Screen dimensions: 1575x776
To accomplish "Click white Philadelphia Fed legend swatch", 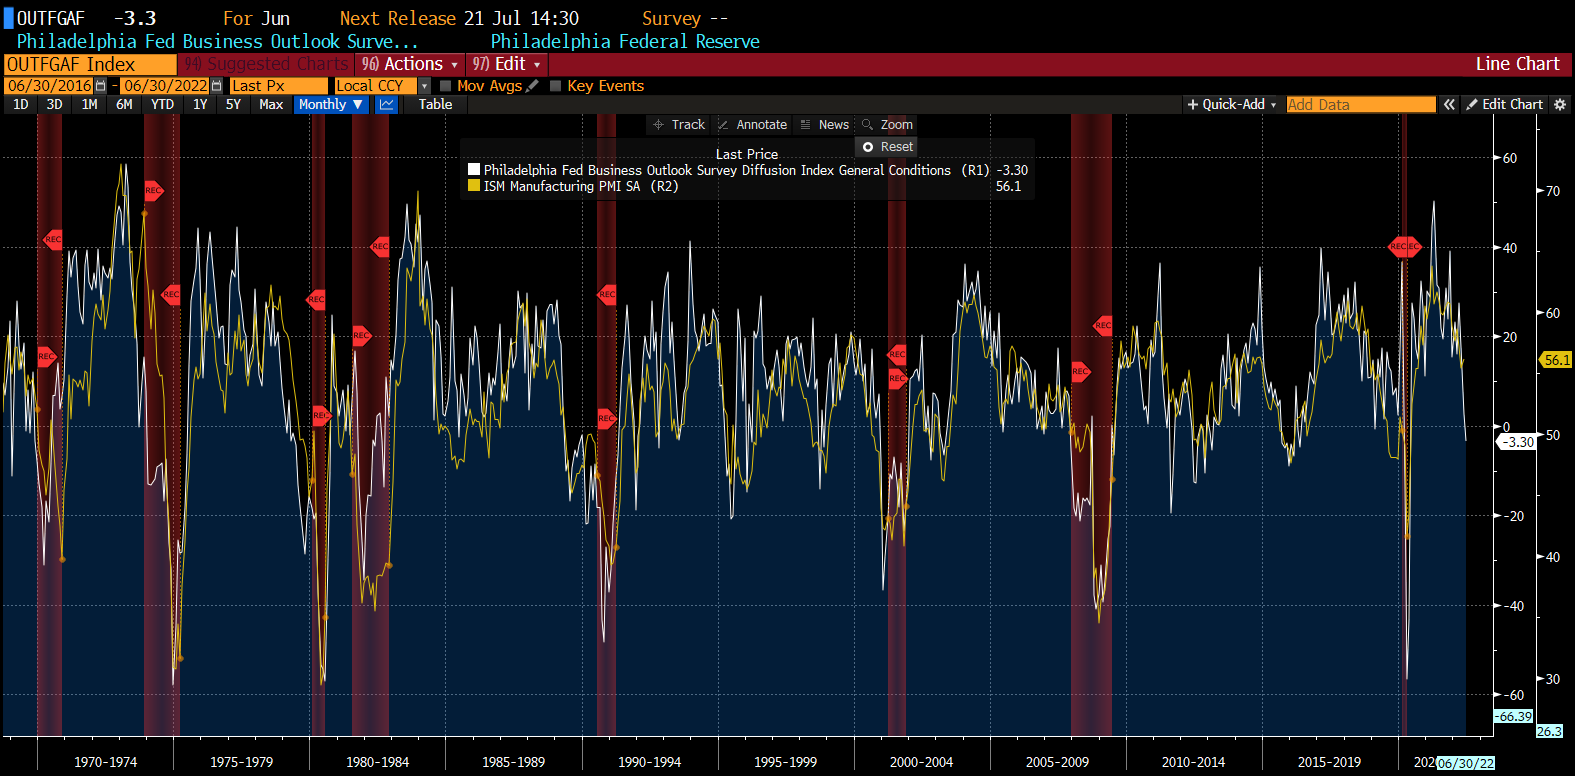I will pos(474,170).
